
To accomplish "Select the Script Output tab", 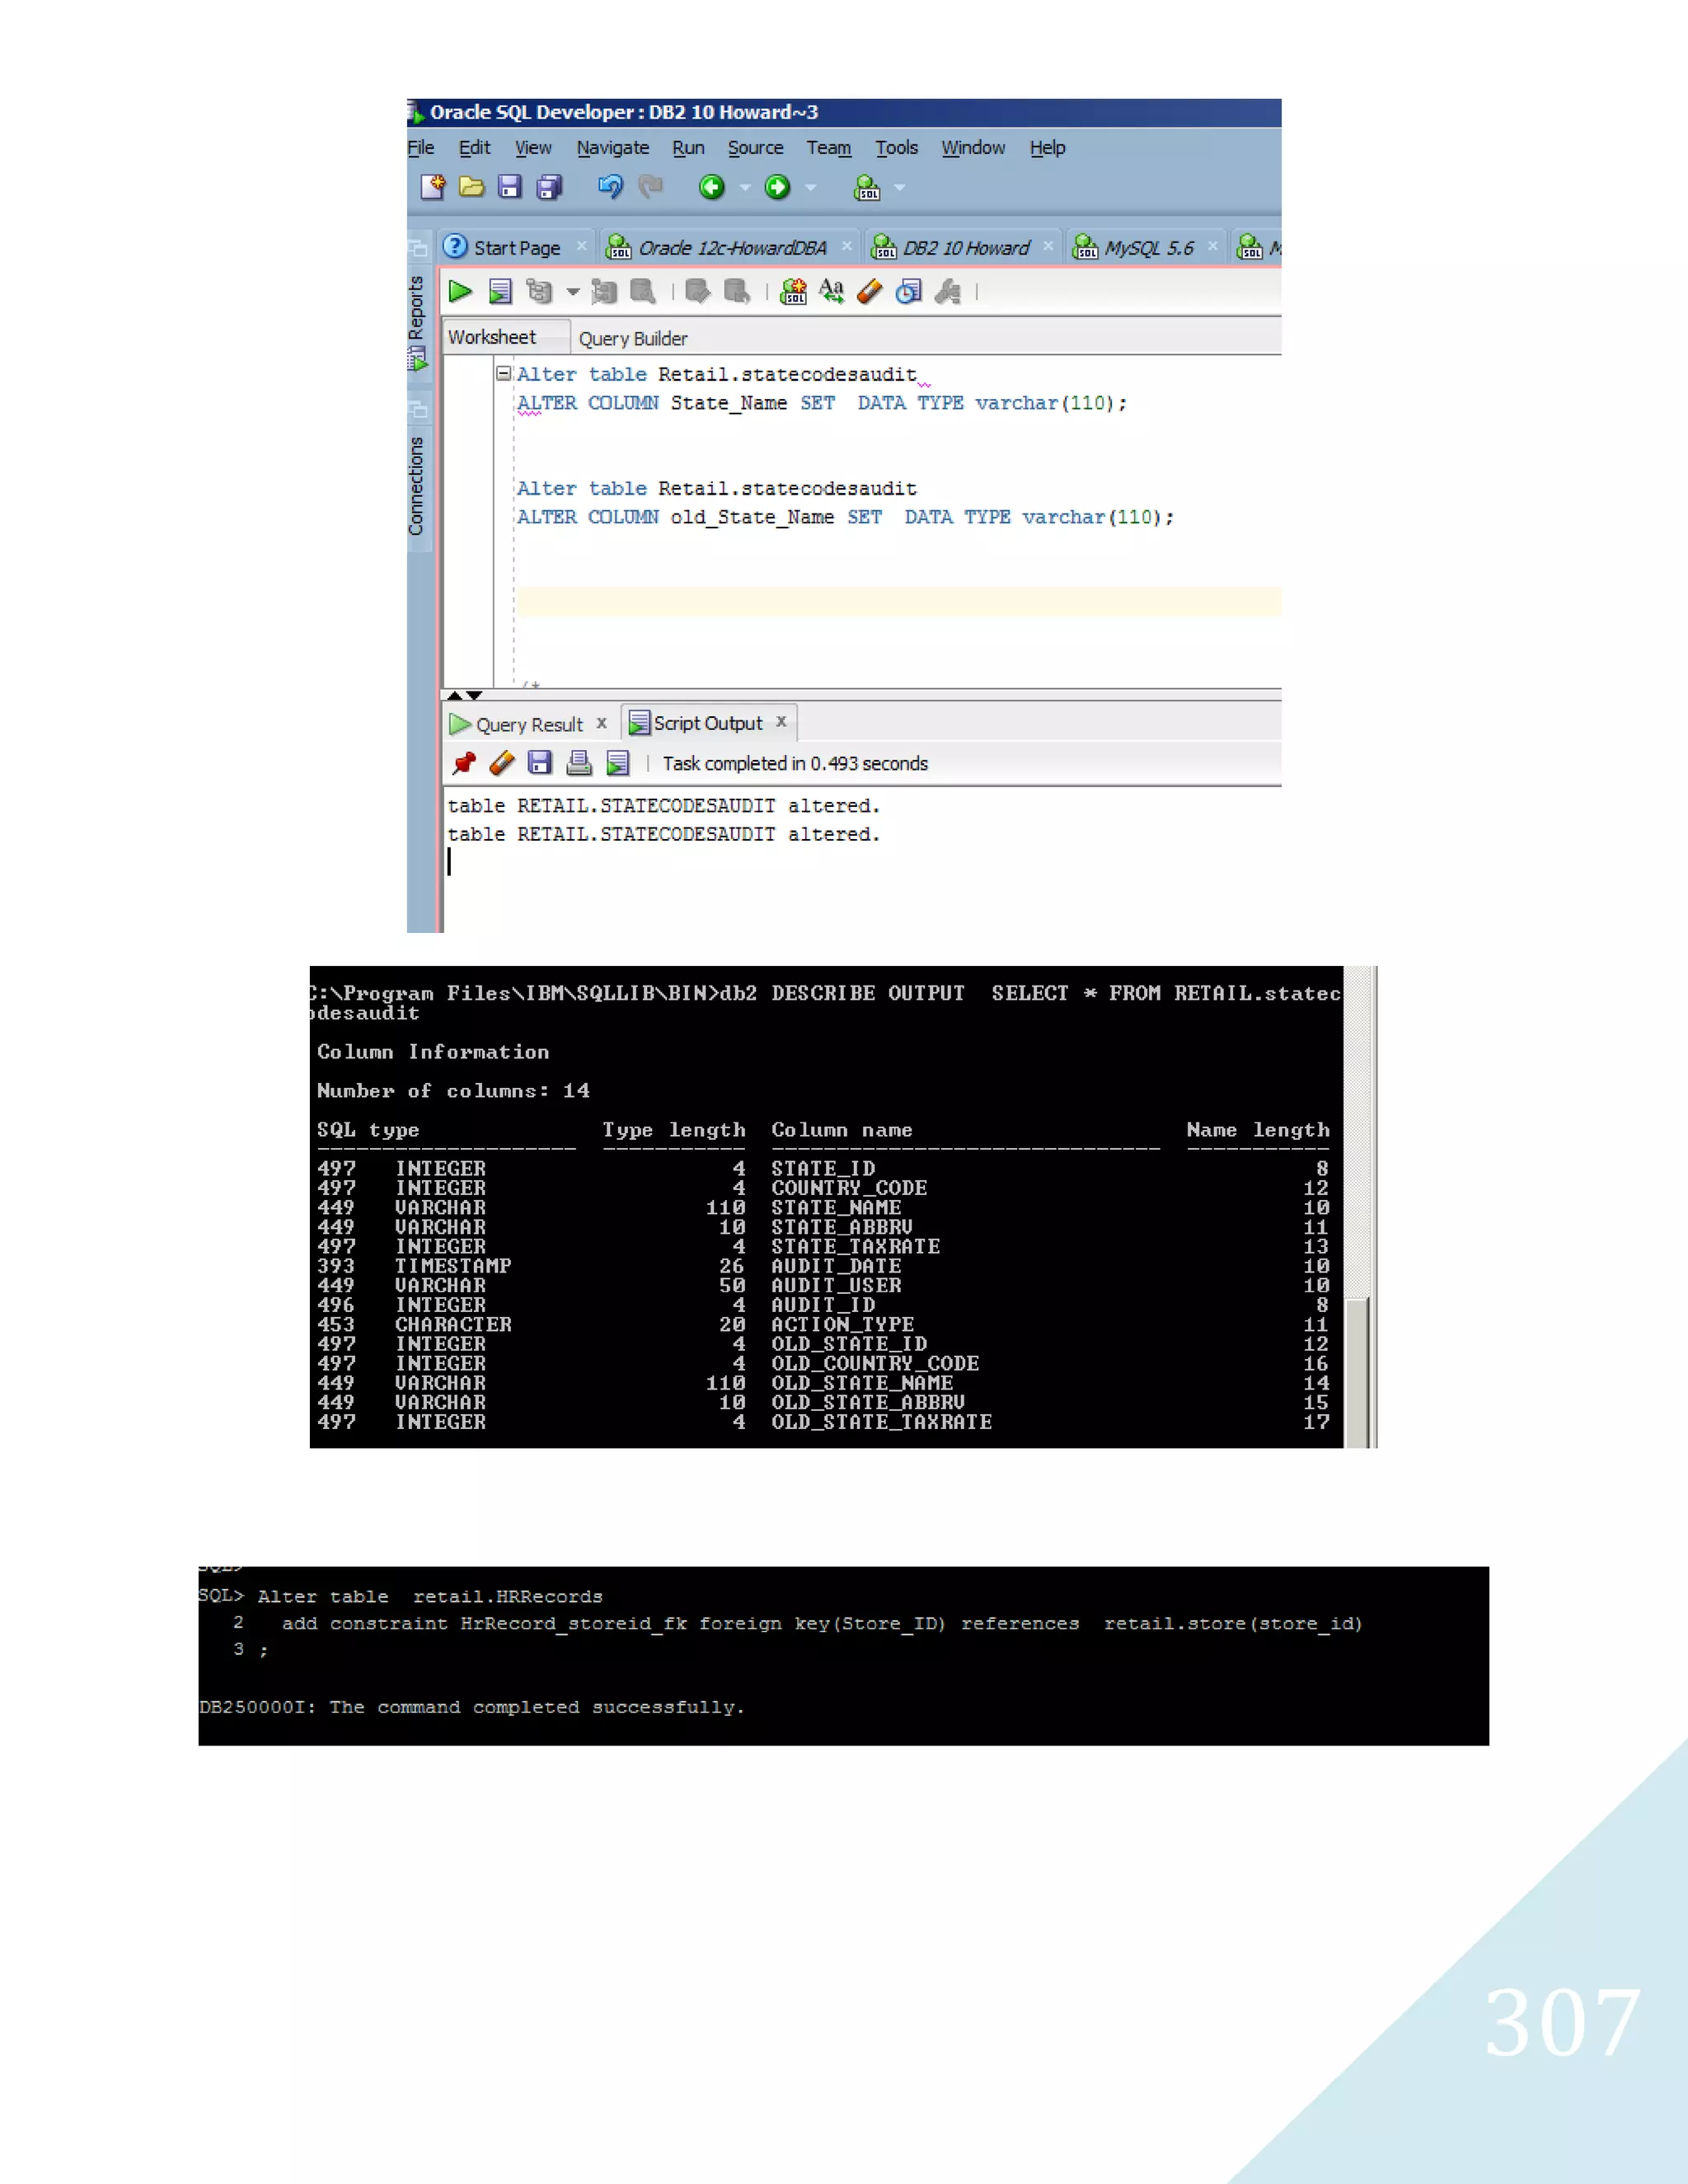I will tap(708, 723).
